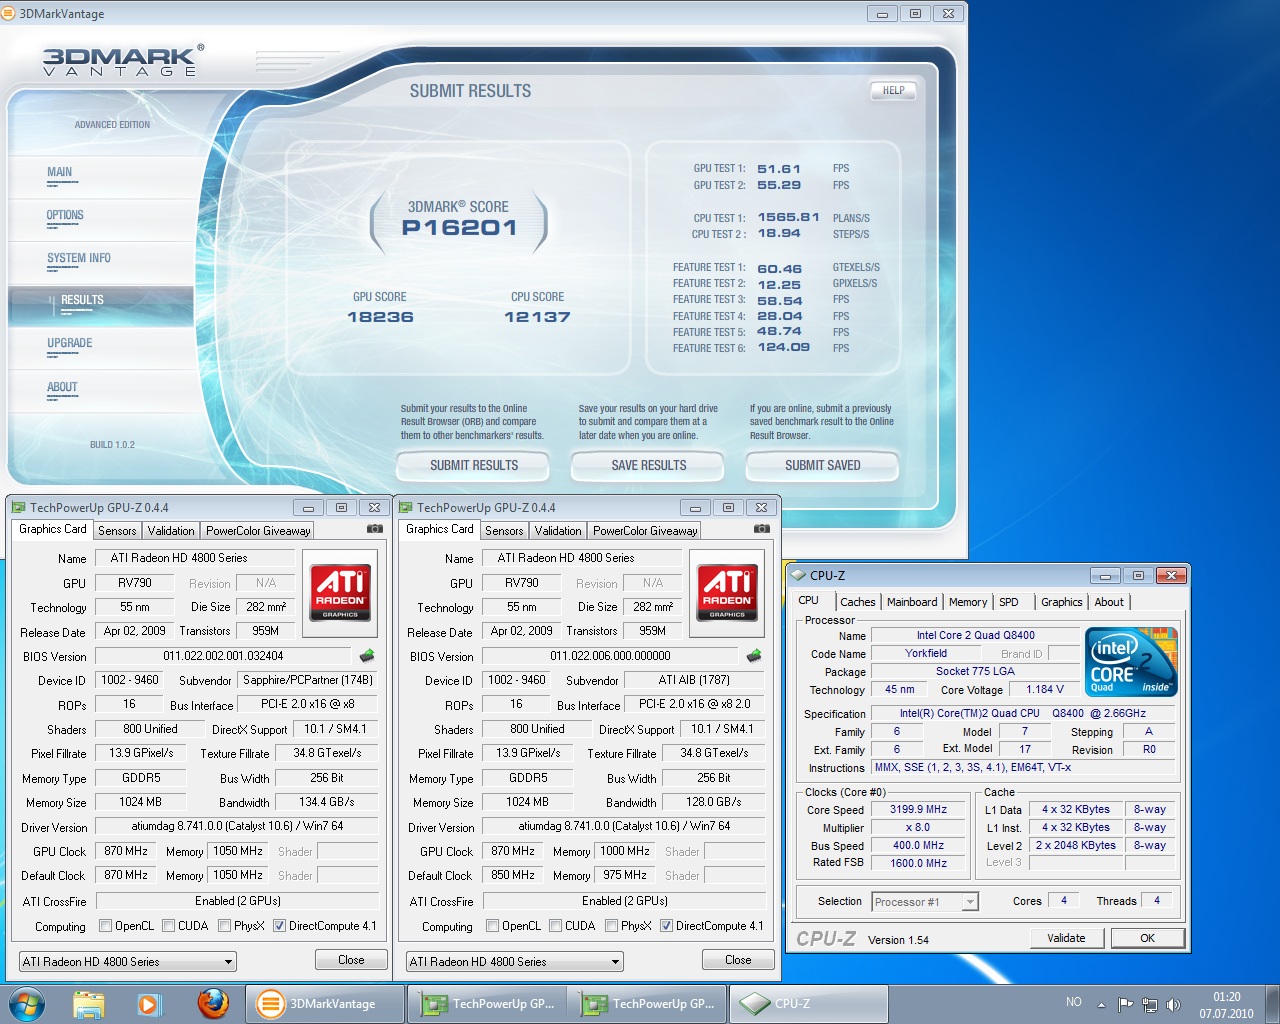This screenshot has width=1280, height=1024.
Task: Click Close button in left GPU-Z
Action: click(x=351, y=960)
